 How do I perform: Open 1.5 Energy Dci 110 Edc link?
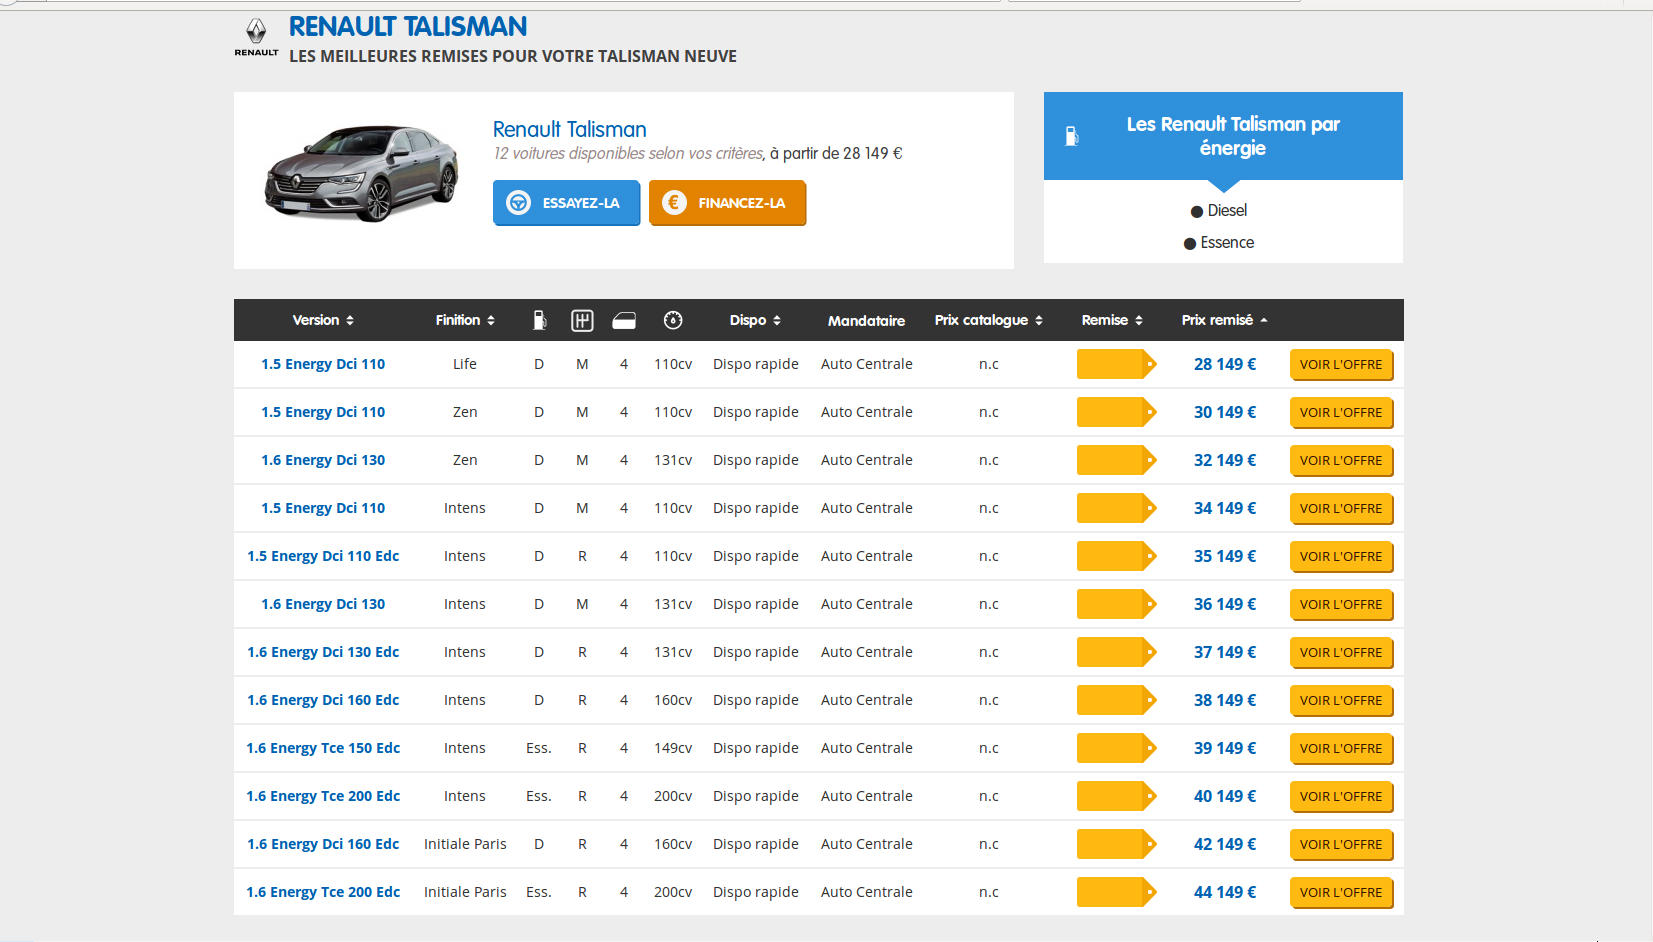323,556
